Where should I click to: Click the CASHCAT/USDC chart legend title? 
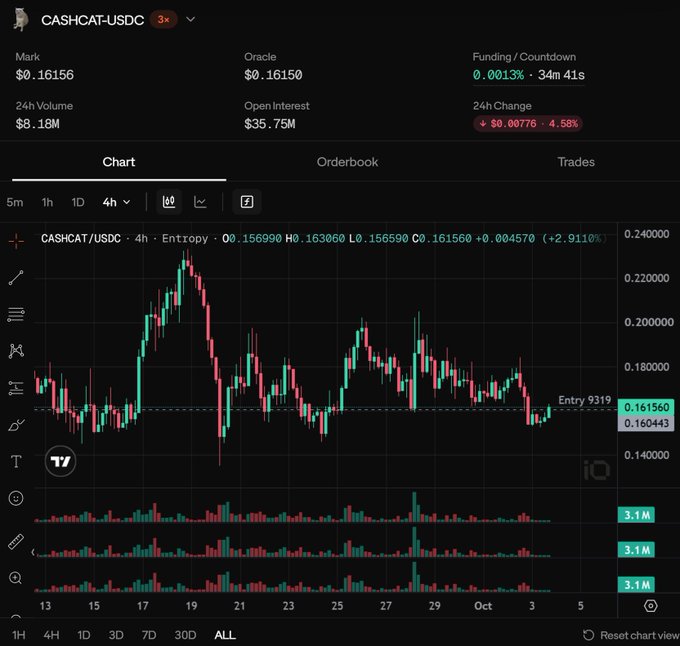tap(81, 238)
